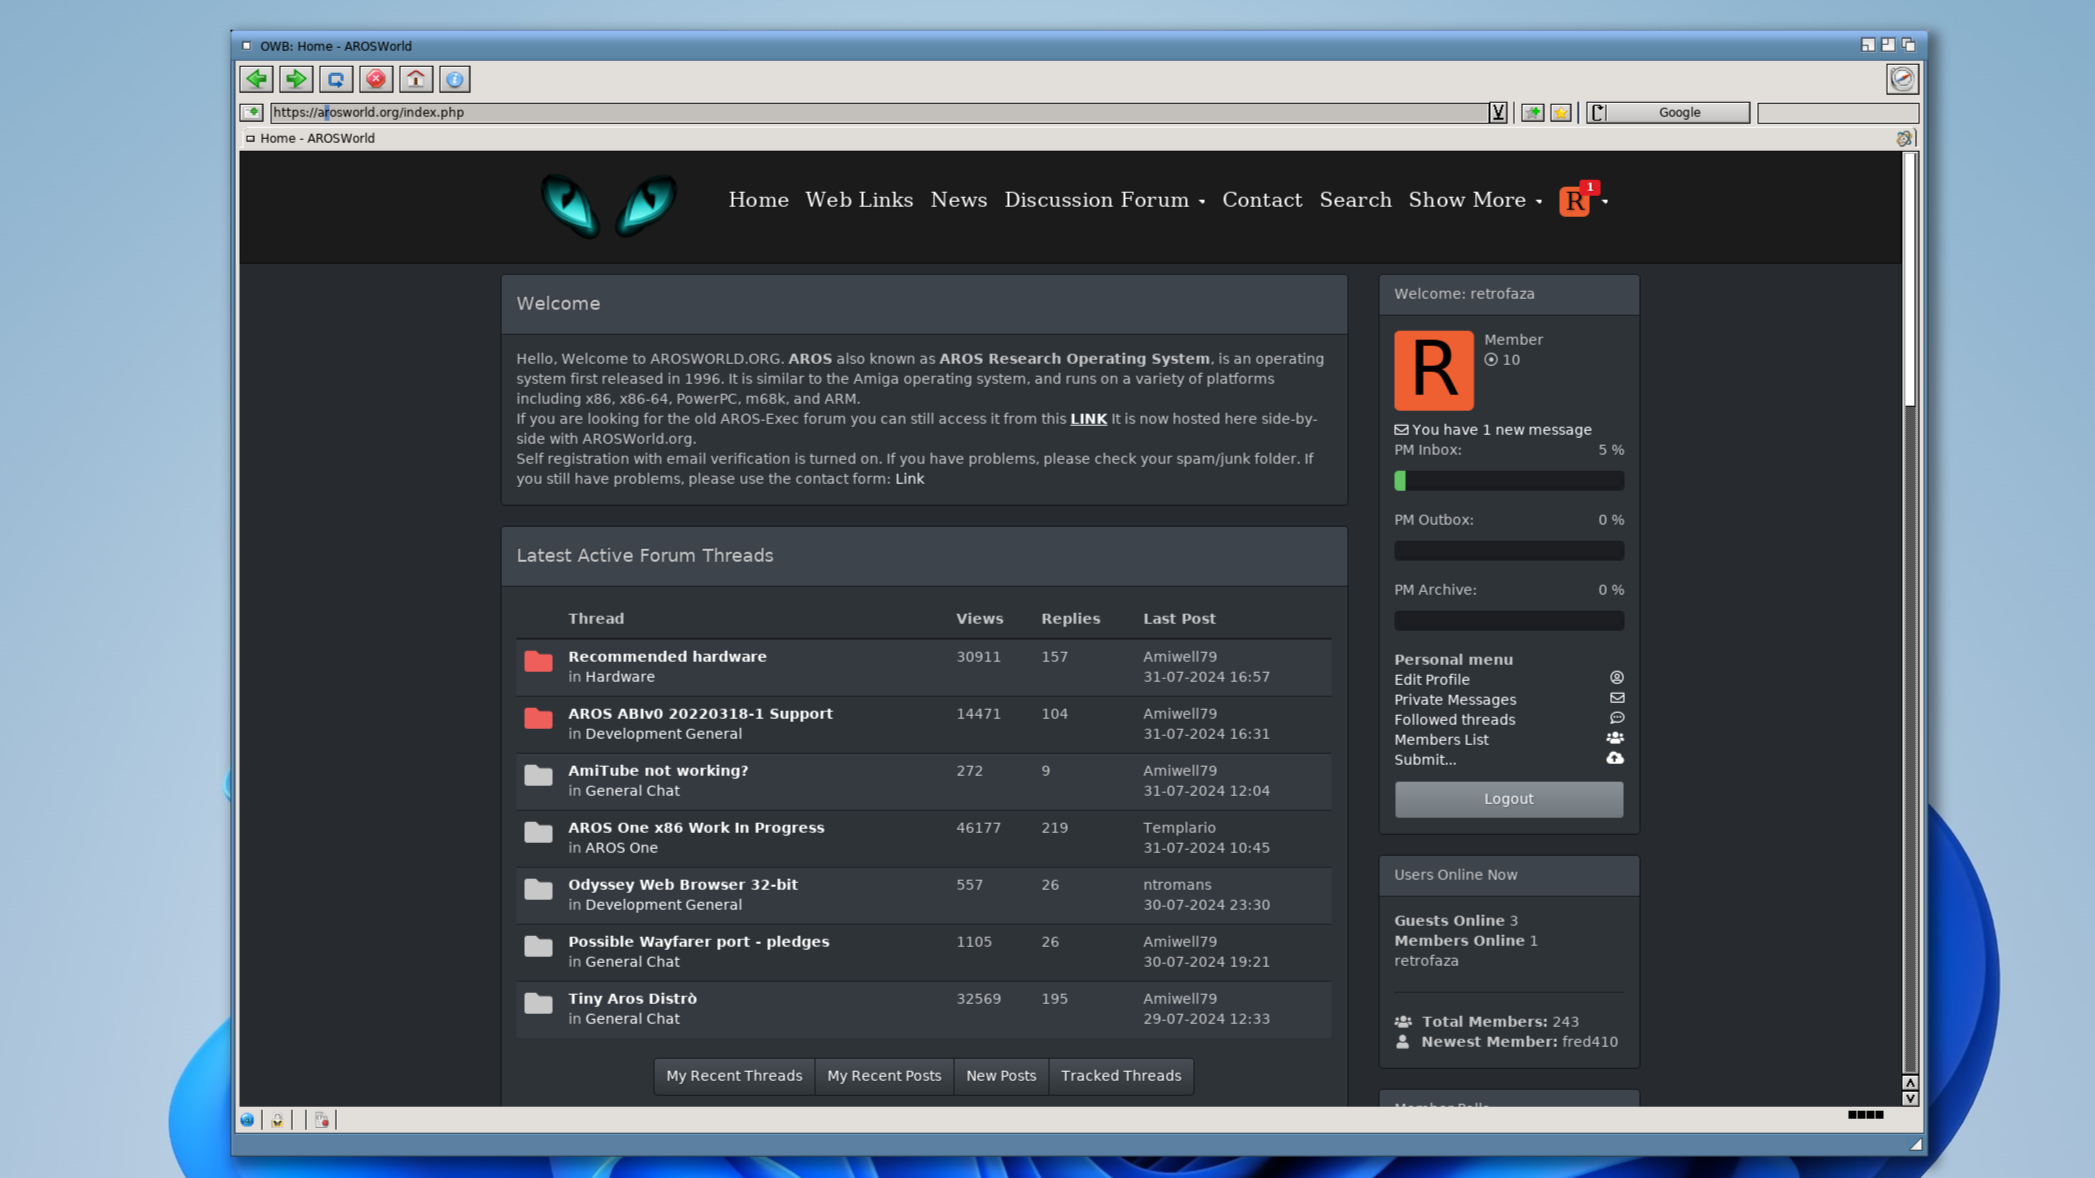
Task: Open Contact in the navigation
Action: [x=1261, y=200]
